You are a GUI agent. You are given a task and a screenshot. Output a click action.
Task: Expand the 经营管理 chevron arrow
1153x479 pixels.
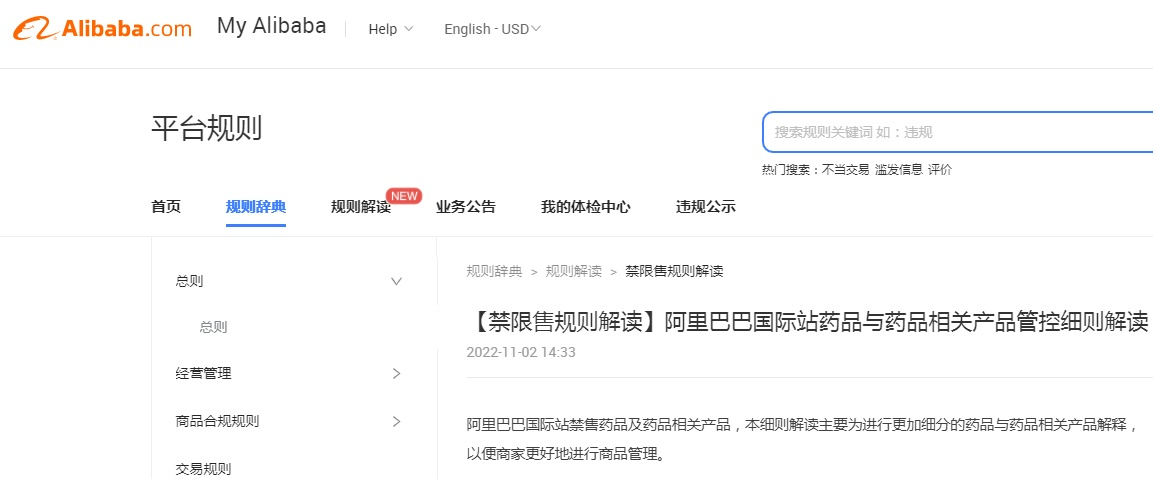[397, 374]
